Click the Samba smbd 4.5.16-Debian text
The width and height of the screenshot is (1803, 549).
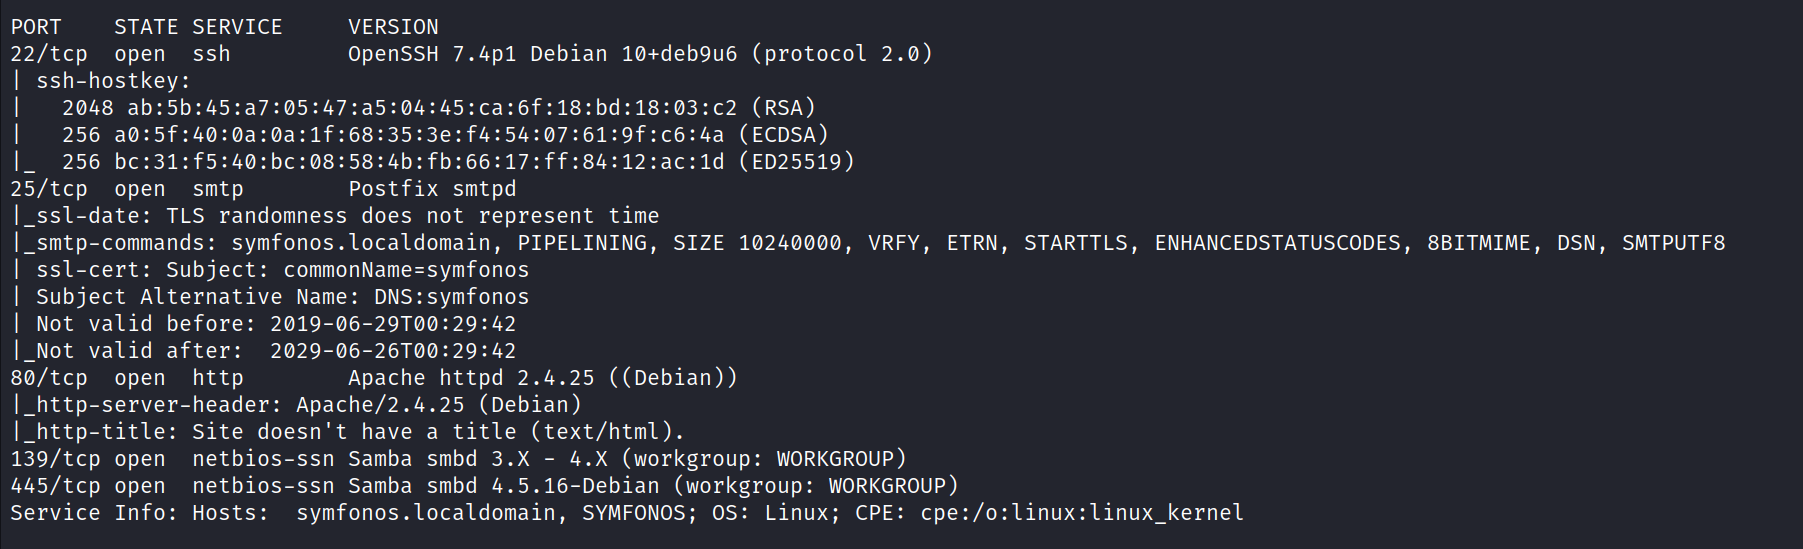coord(504,486)
